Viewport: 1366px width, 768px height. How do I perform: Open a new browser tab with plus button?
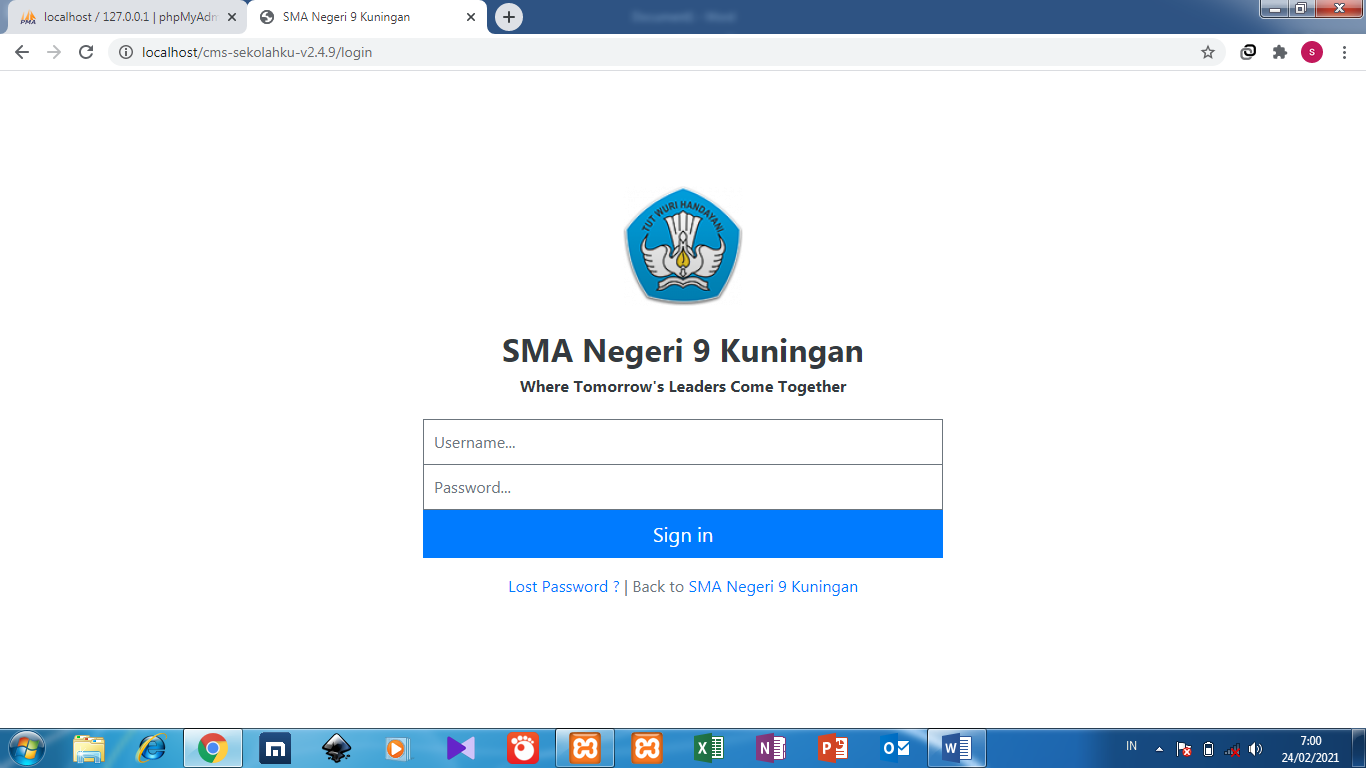[x=509, y=17]
